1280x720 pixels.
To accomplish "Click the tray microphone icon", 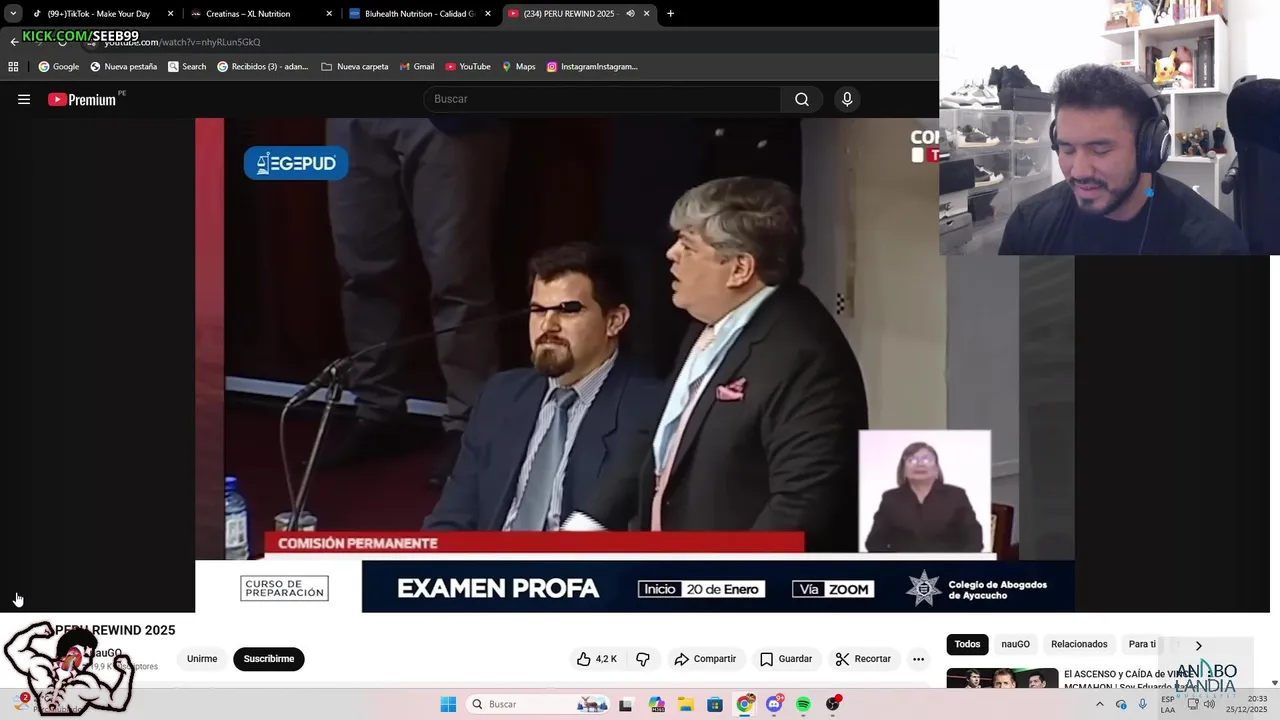I will click(x=1143, y=704).
